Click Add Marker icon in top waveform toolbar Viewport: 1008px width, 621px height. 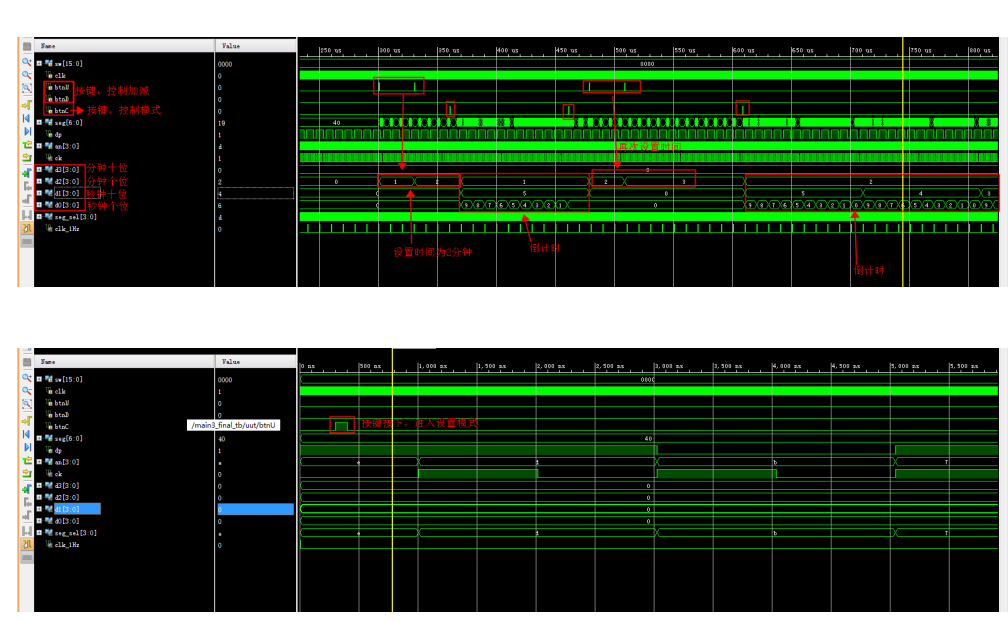click(x=27, y=173)
